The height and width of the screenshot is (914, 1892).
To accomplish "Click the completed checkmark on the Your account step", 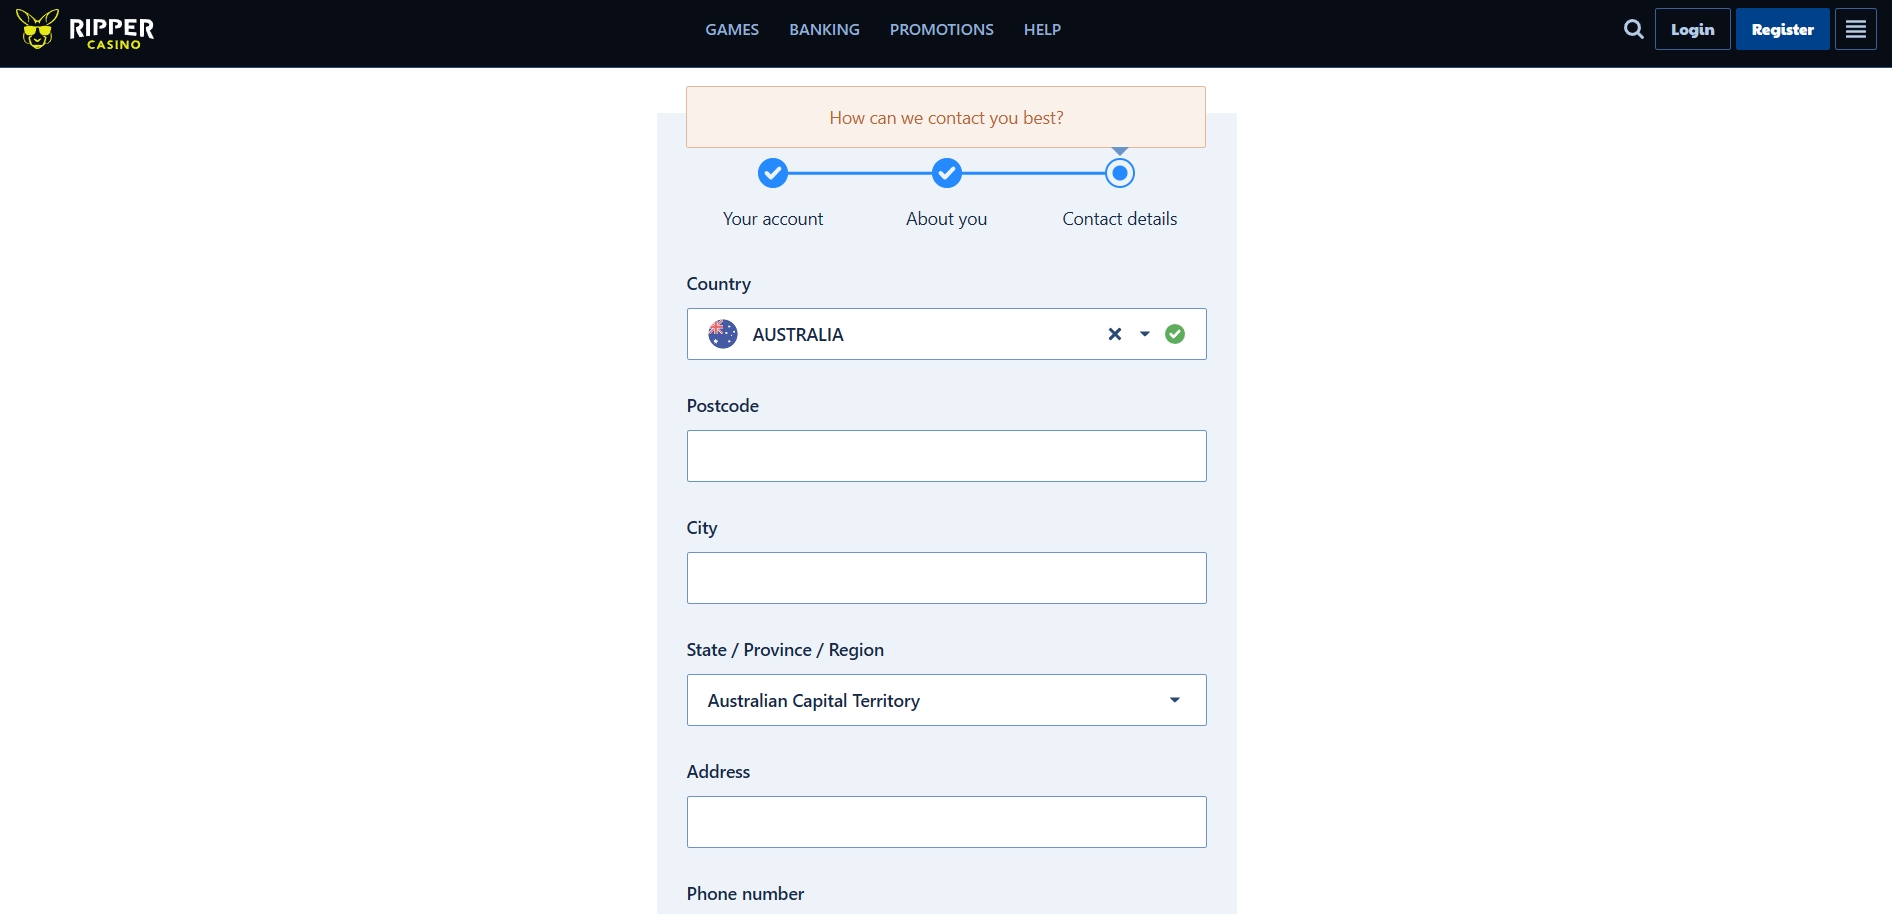I will click(772, 172).
